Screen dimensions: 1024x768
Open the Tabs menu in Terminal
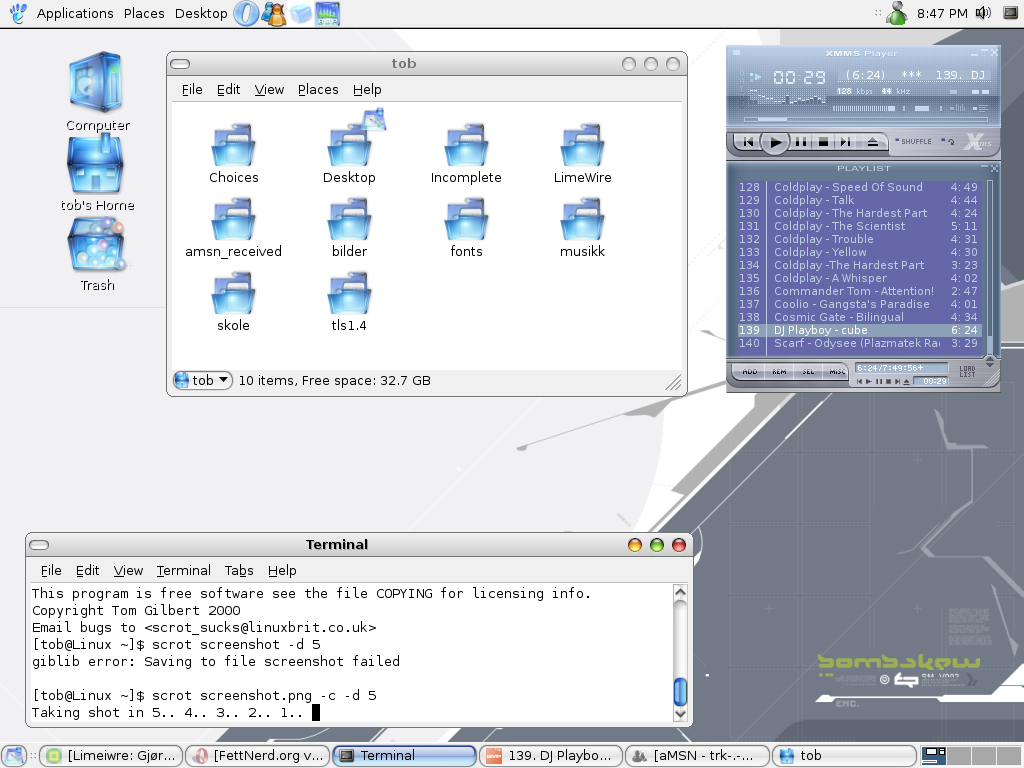(239, 570)
